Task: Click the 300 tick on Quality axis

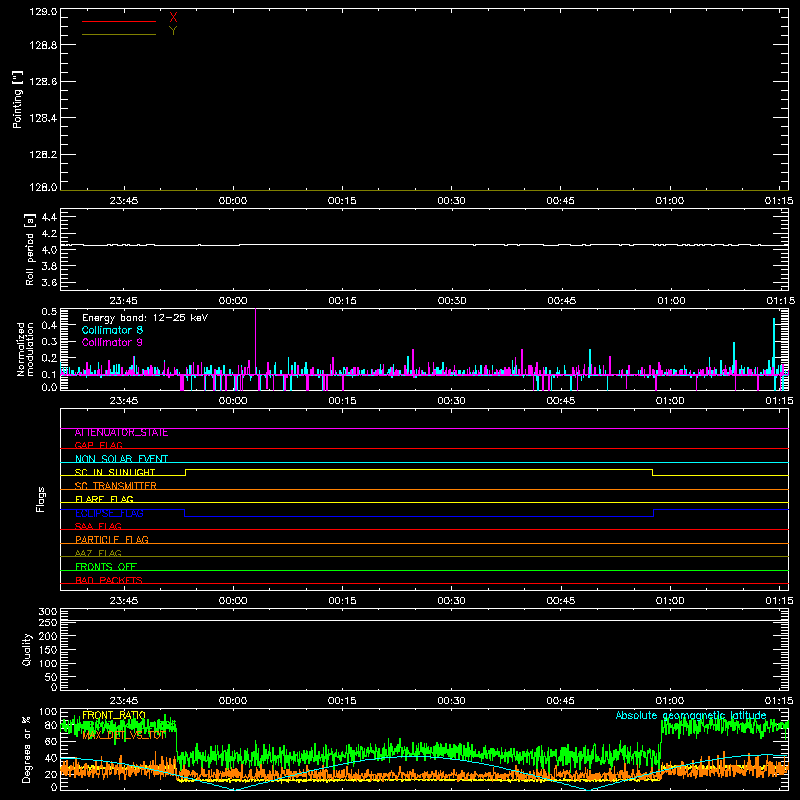Action: (48, 612)
